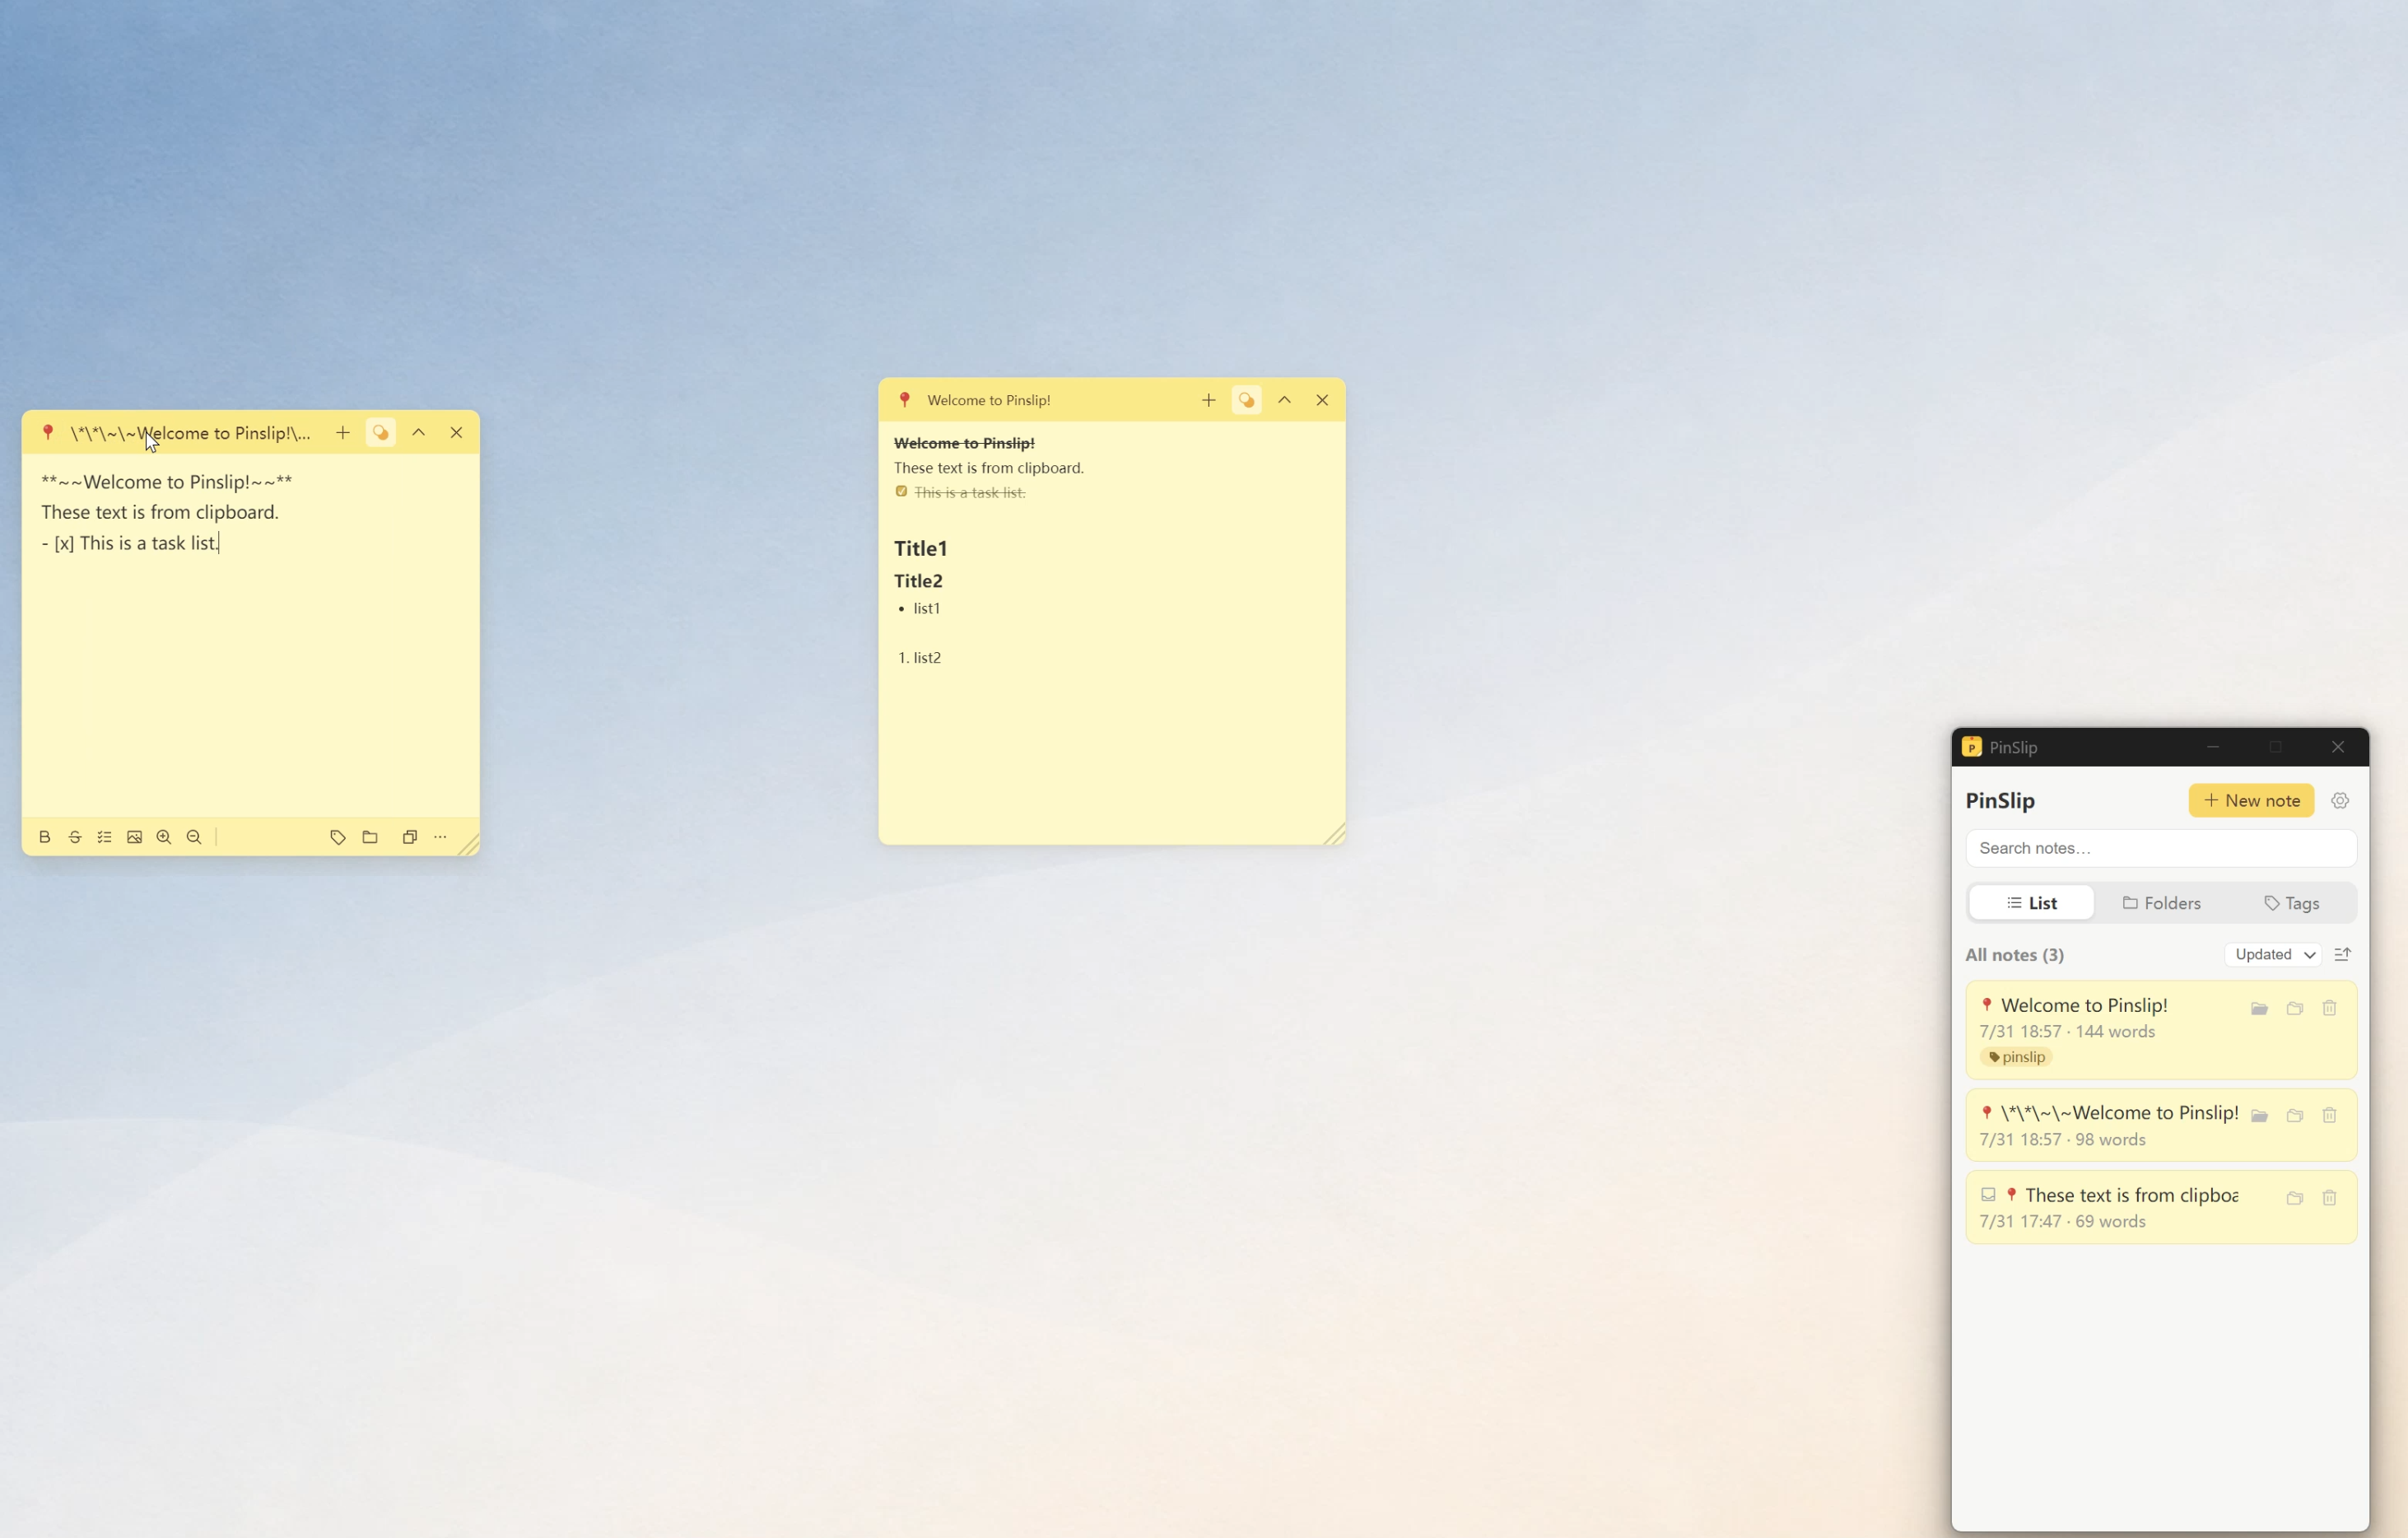
Task: Open PinSlip settings gear
Action: click(2340, 801)
